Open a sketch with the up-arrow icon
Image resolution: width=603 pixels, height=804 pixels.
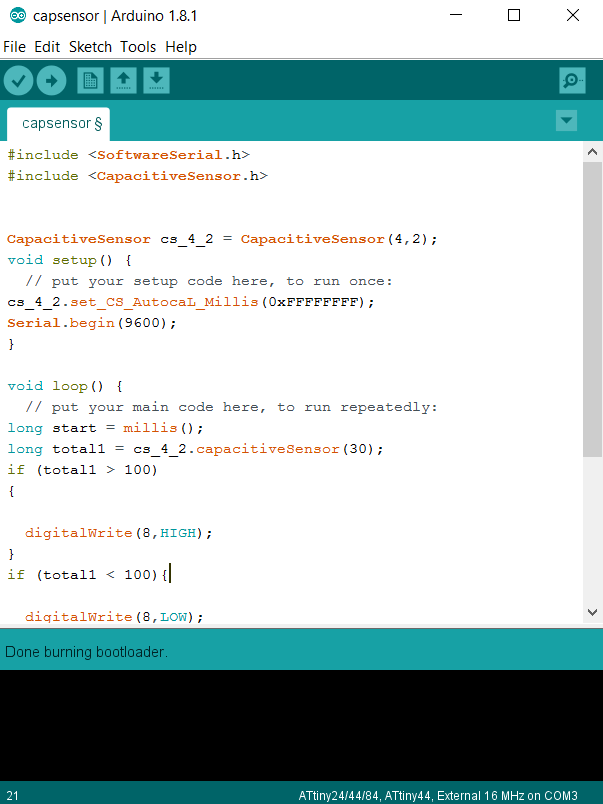[123, 81]
